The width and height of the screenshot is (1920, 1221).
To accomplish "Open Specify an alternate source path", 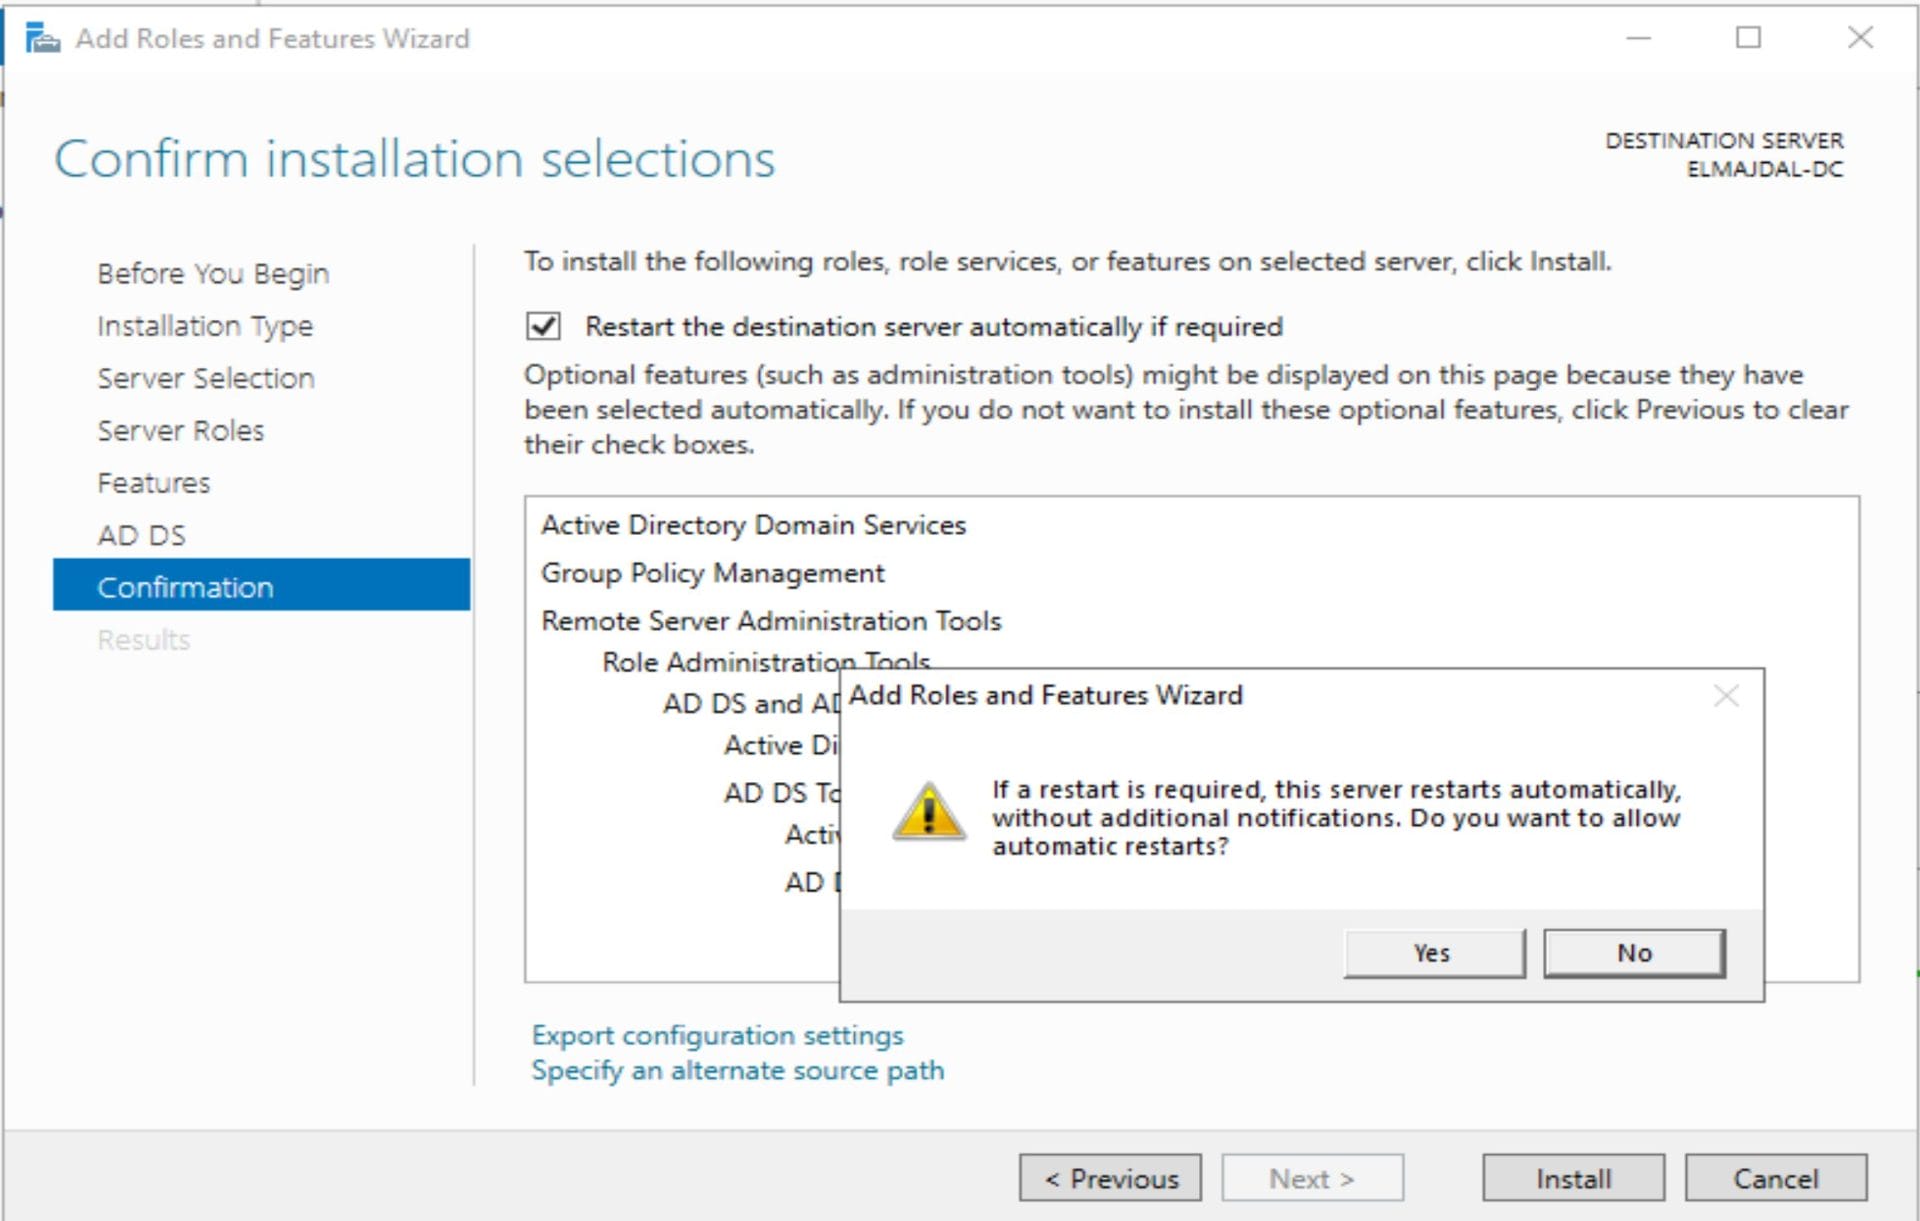I will 737,1070.
